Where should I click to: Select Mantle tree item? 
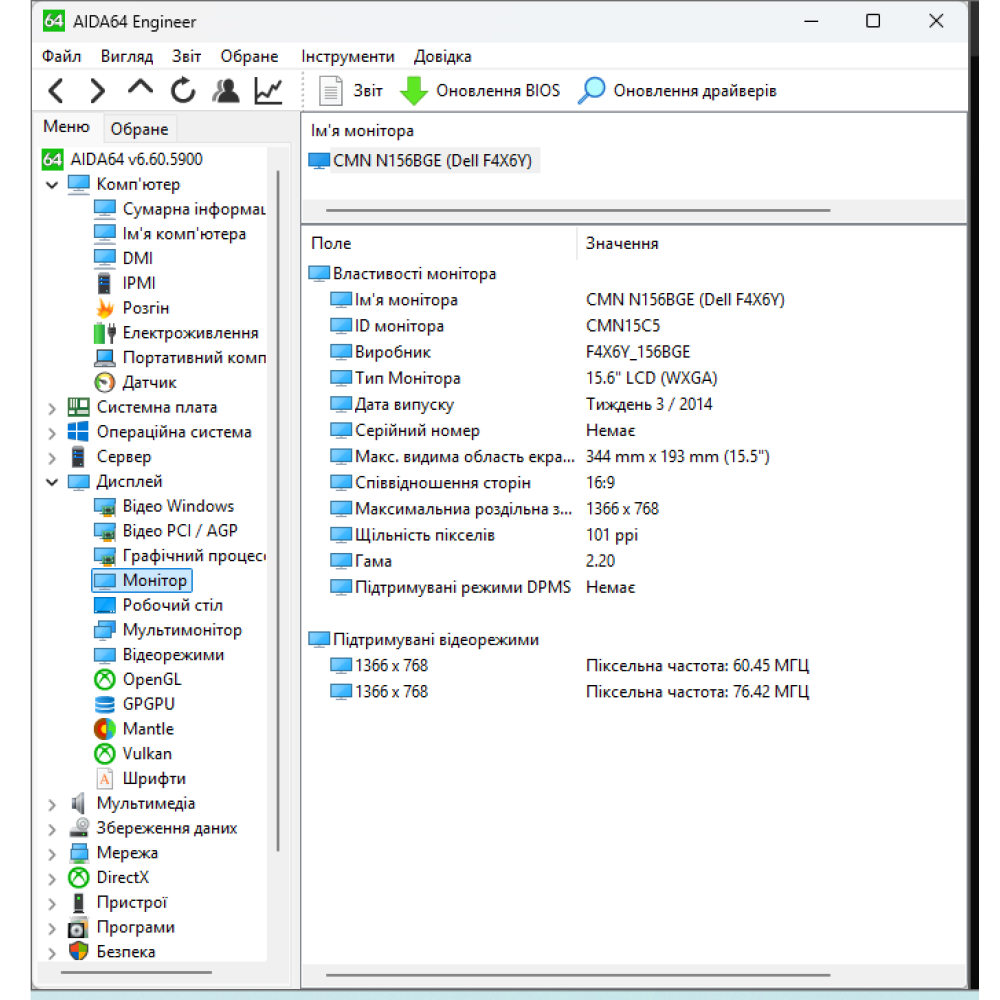(134, 729)
